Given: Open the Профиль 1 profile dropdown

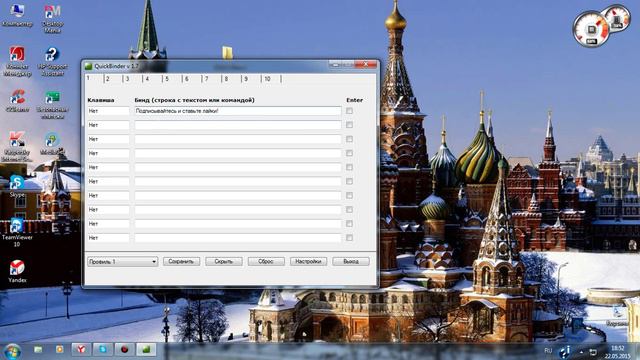Looking at the screenshot, I should click(x=122, y=262).
